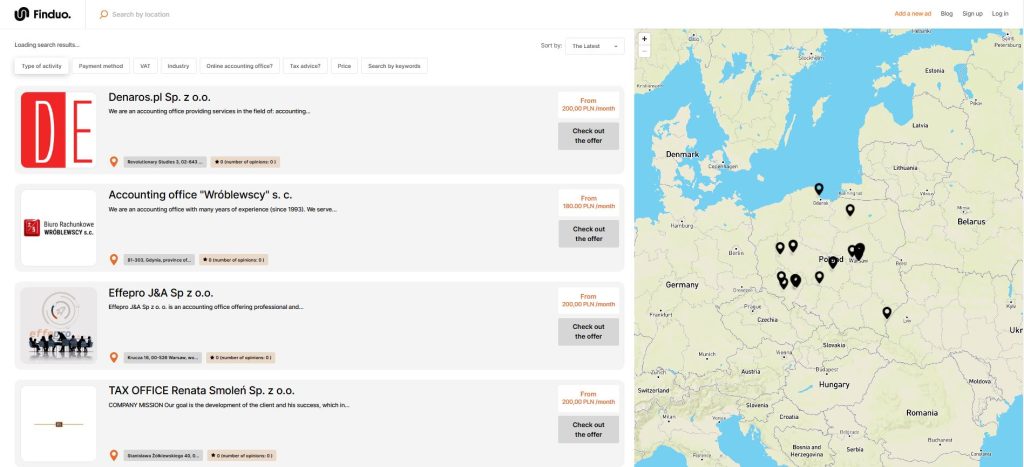The image size is (1024, 467).
Task: Click the star rating badge on Effepro J&A
Action: click(x=240, y=357)
